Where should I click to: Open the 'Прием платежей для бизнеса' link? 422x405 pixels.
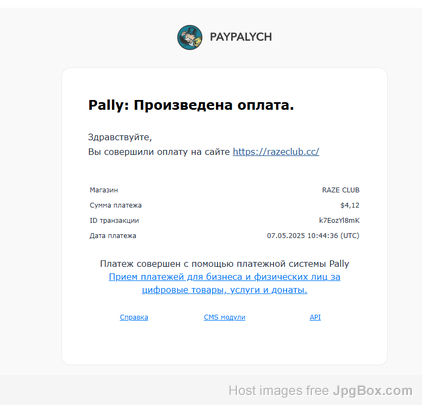(224, 277)
